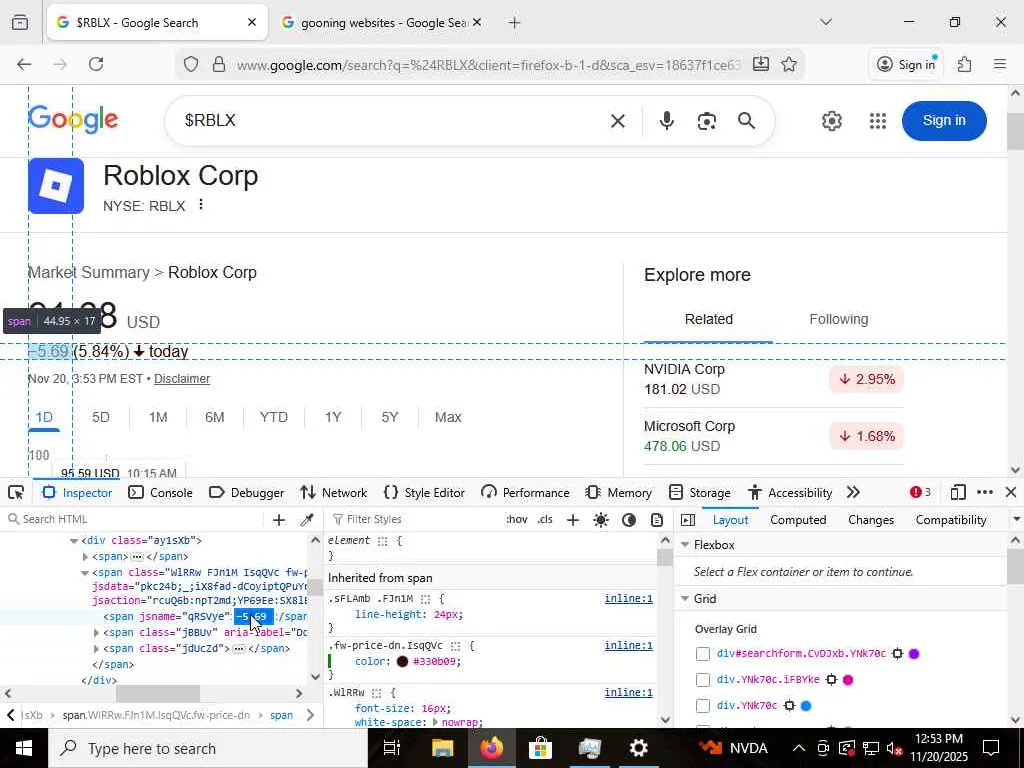Click the Roblox Corp logo
Image resolution: width=1024 pixels, height=768 pixels.
click(x=56, y=185)
